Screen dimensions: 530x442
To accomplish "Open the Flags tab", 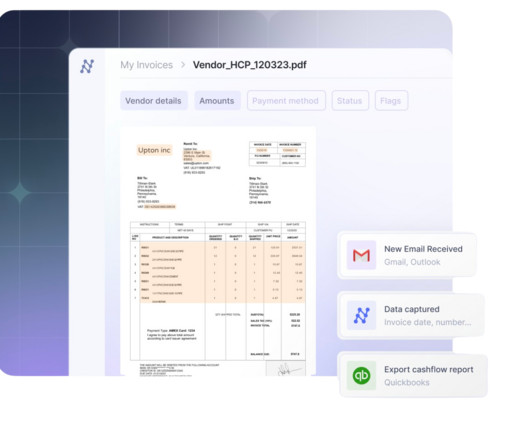I will (x=391, y=101).
